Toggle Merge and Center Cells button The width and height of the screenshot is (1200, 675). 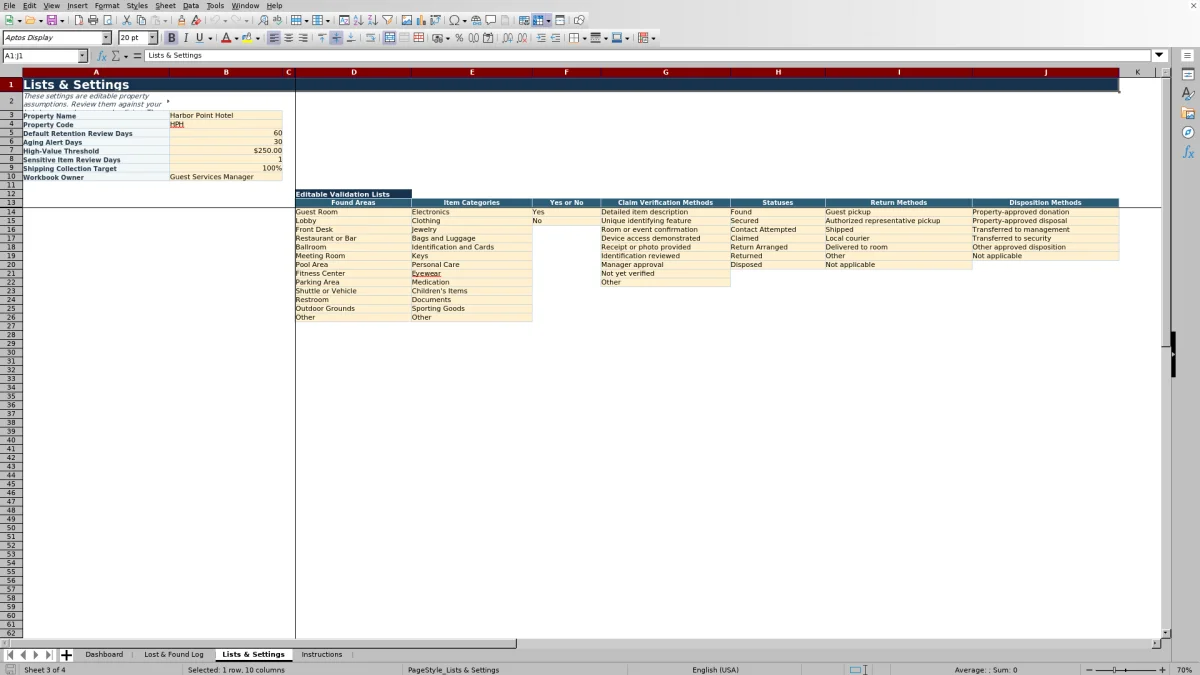(x=389, y=38)
